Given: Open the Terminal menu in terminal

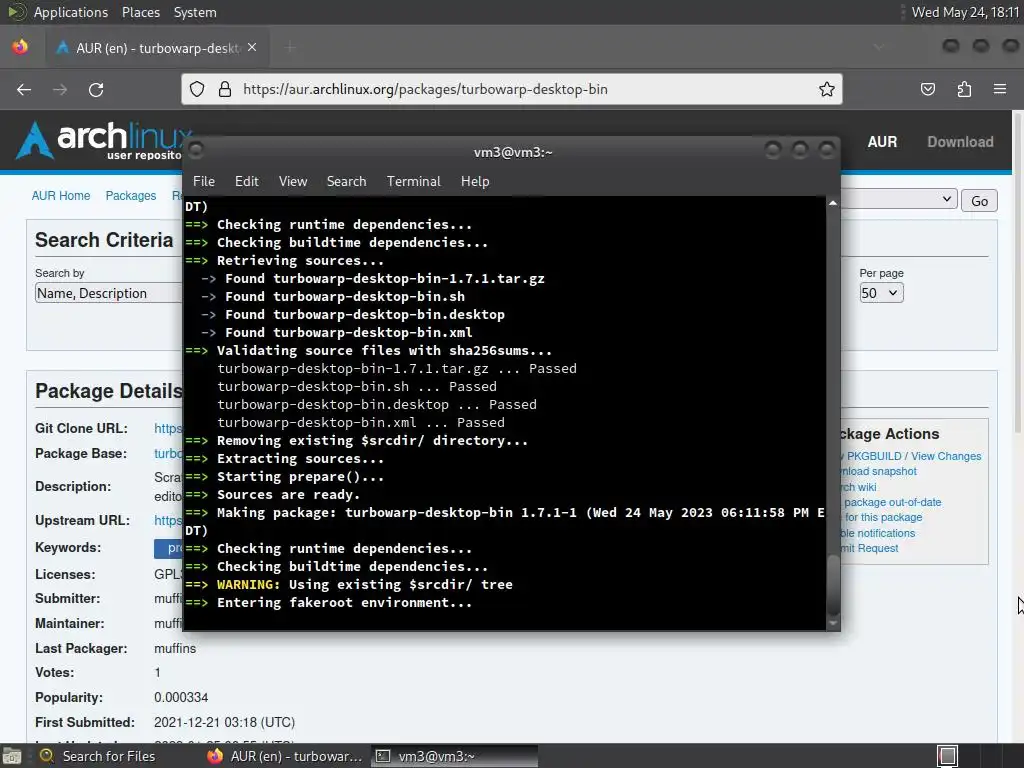Looking at the screenshot, I should [x=413, y=182].
